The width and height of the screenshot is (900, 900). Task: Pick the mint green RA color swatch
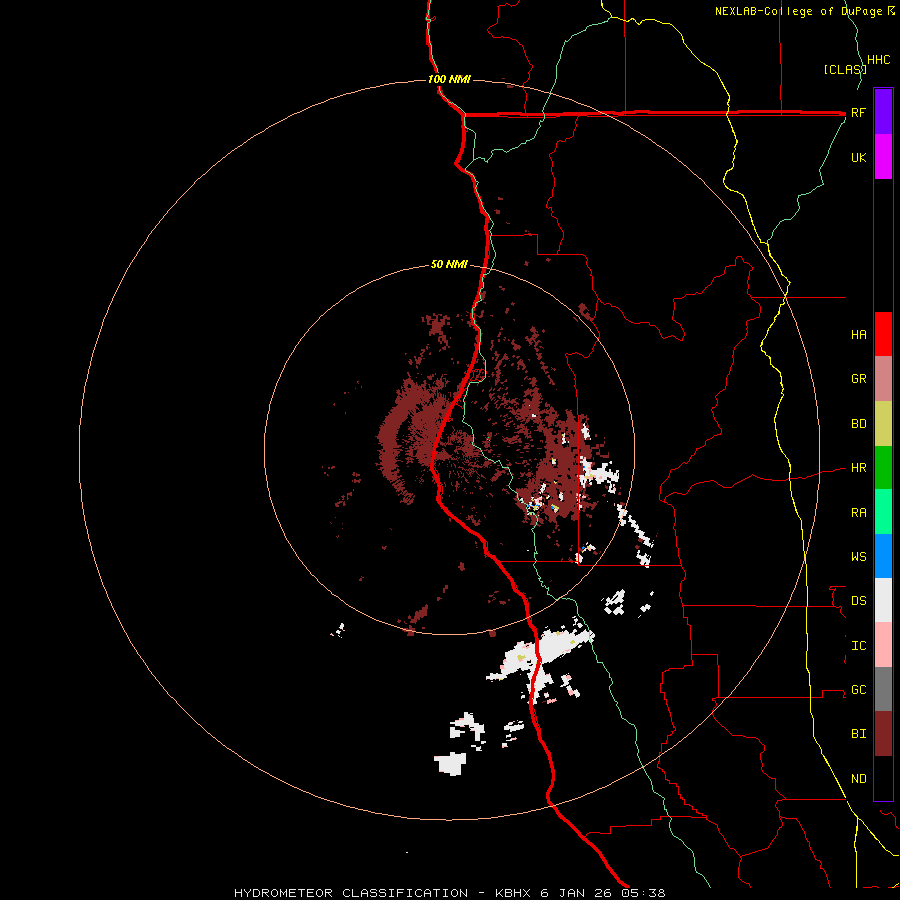pyautogui.click(x=883, y=512)
